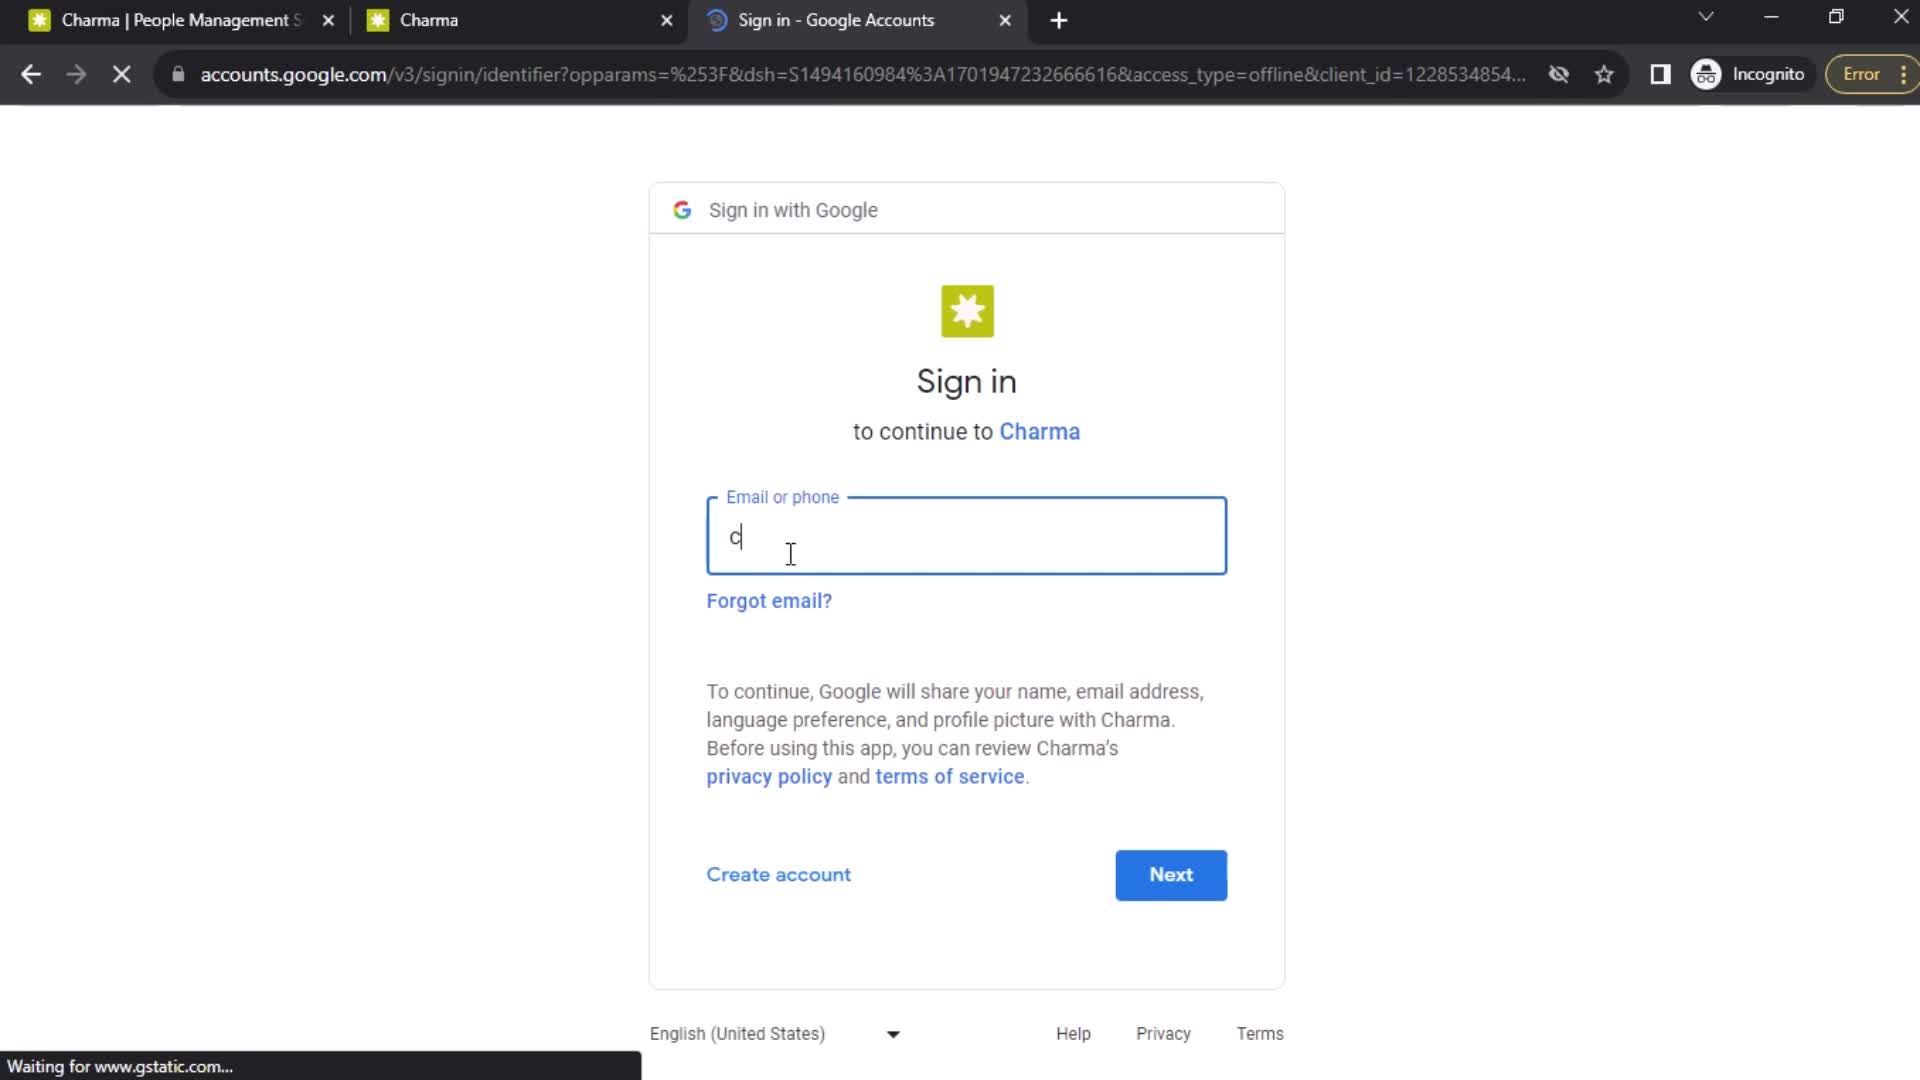Click the Google G logo
The height and width of the screenshot is (1080, 1920).
[682, 210]
